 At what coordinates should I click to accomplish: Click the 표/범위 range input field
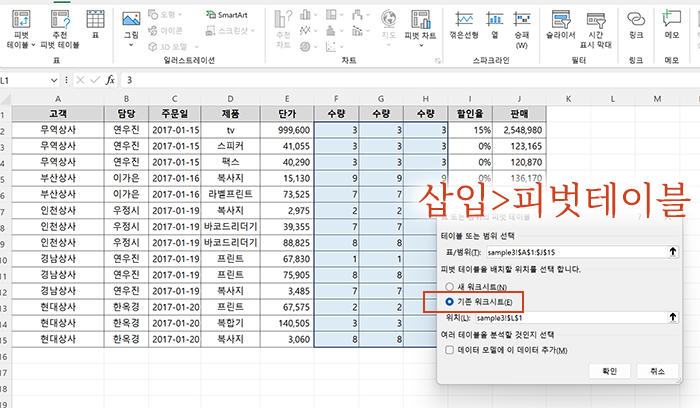(576, 252)
